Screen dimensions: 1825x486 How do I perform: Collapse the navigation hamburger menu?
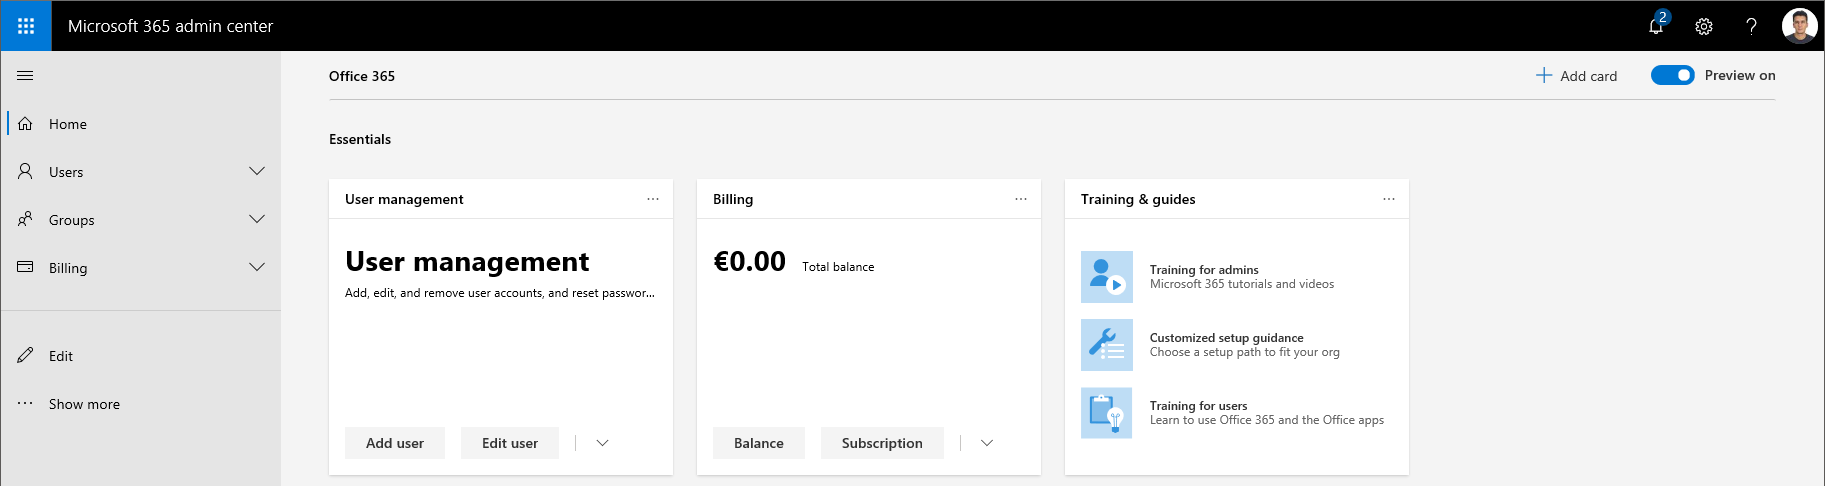click(26, 76)
